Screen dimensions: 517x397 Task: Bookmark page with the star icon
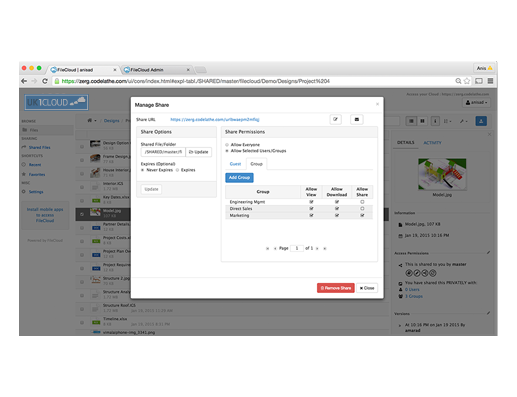coord(467,81)
